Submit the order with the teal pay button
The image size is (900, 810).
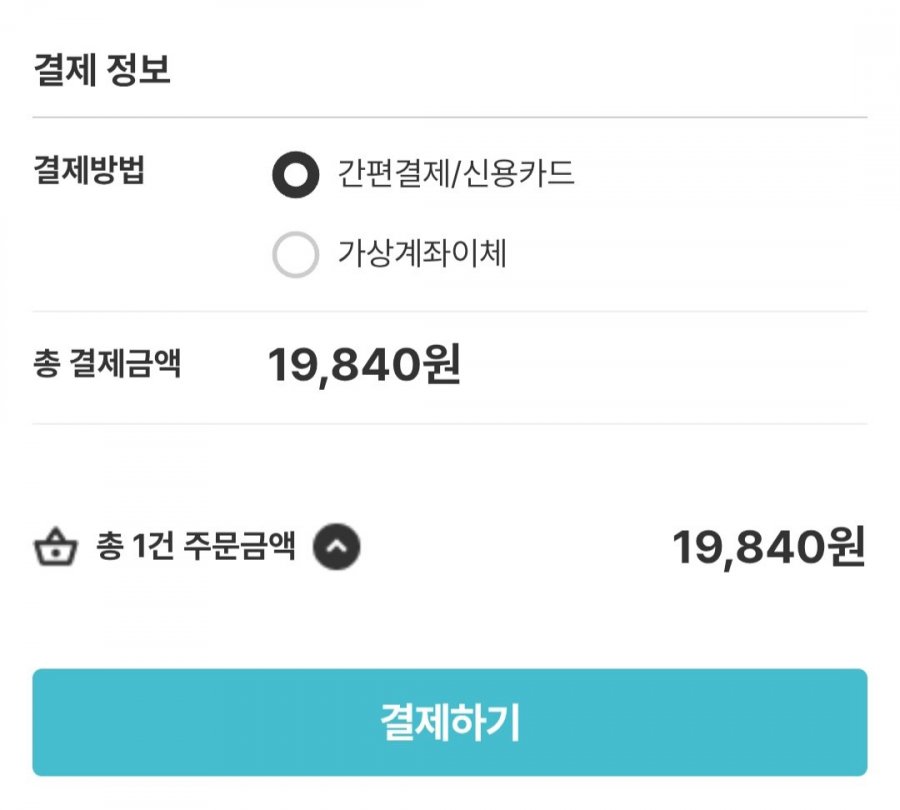[450, 722]
